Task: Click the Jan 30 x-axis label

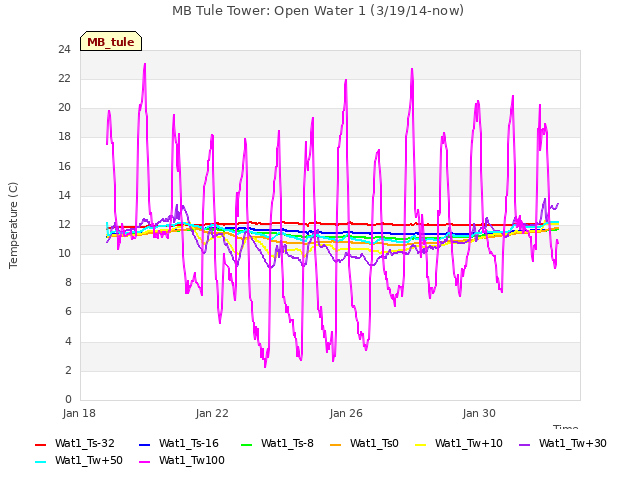Action: [479, 413]
